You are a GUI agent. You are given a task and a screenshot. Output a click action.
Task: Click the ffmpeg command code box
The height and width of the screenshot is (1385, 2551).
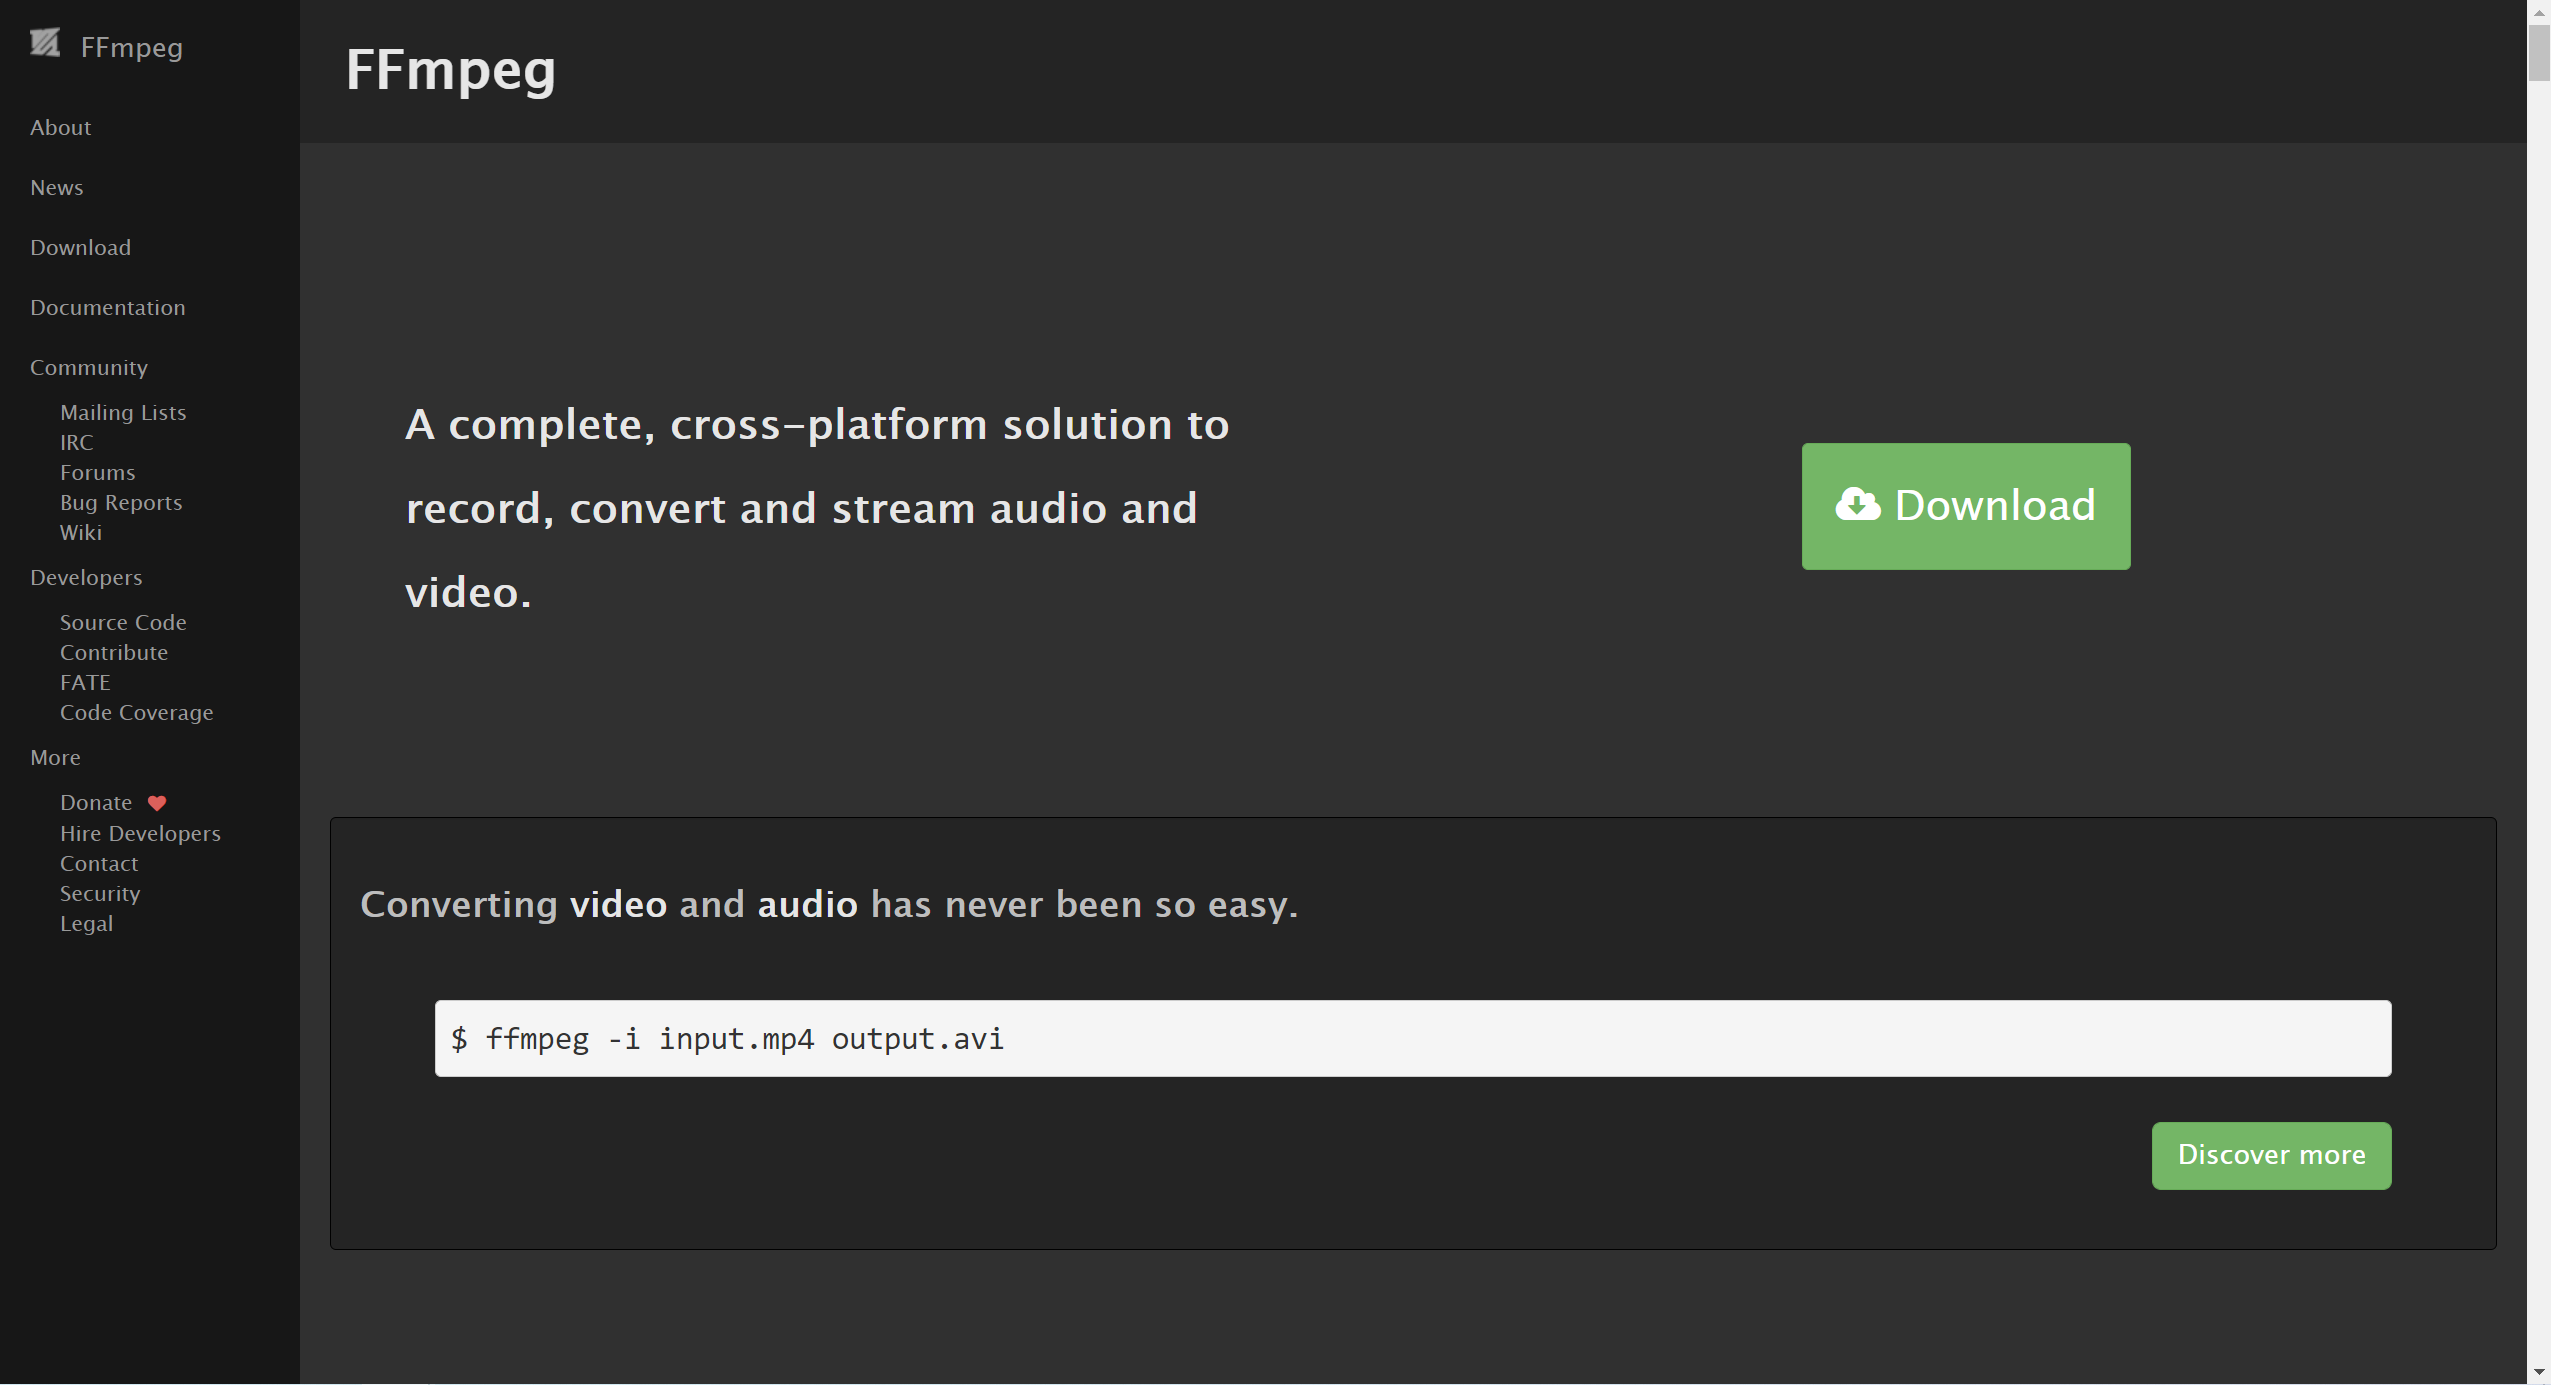tap(1412, 1039)
